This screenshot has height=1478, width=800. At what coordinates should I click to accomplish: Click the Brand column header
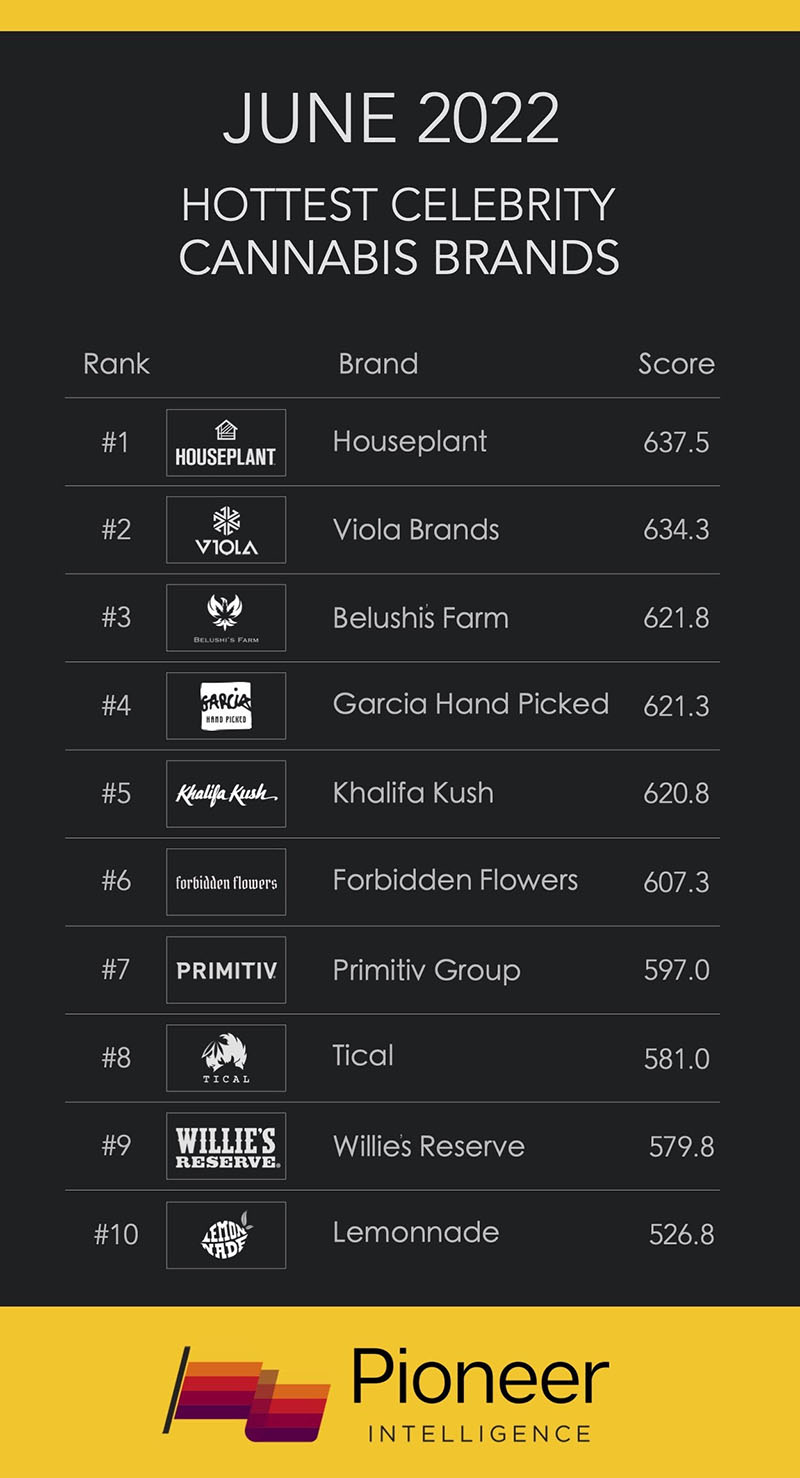click(378, 363)
